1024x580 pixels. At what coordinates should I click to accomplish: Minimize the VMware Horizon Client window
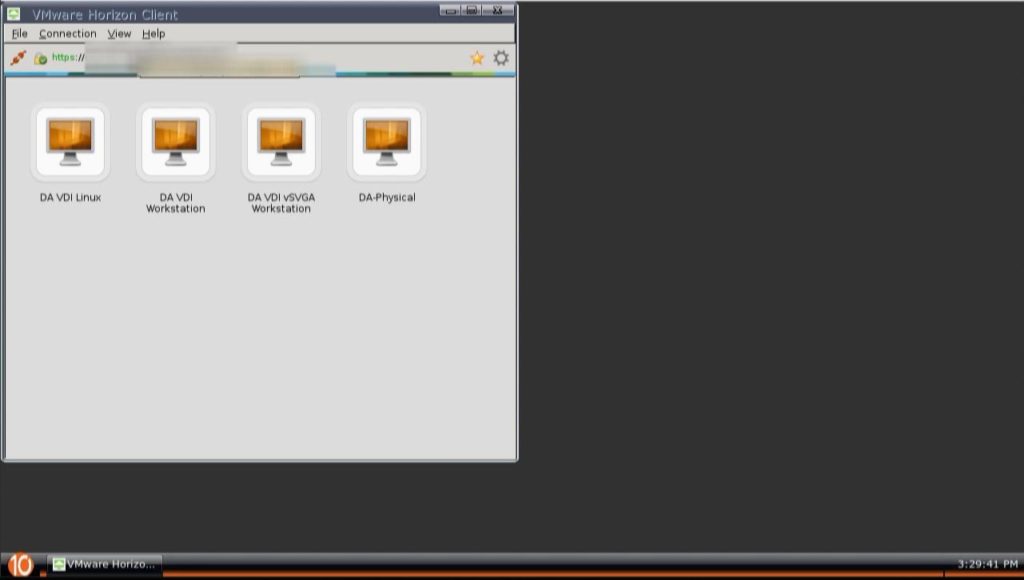point(450,10)
